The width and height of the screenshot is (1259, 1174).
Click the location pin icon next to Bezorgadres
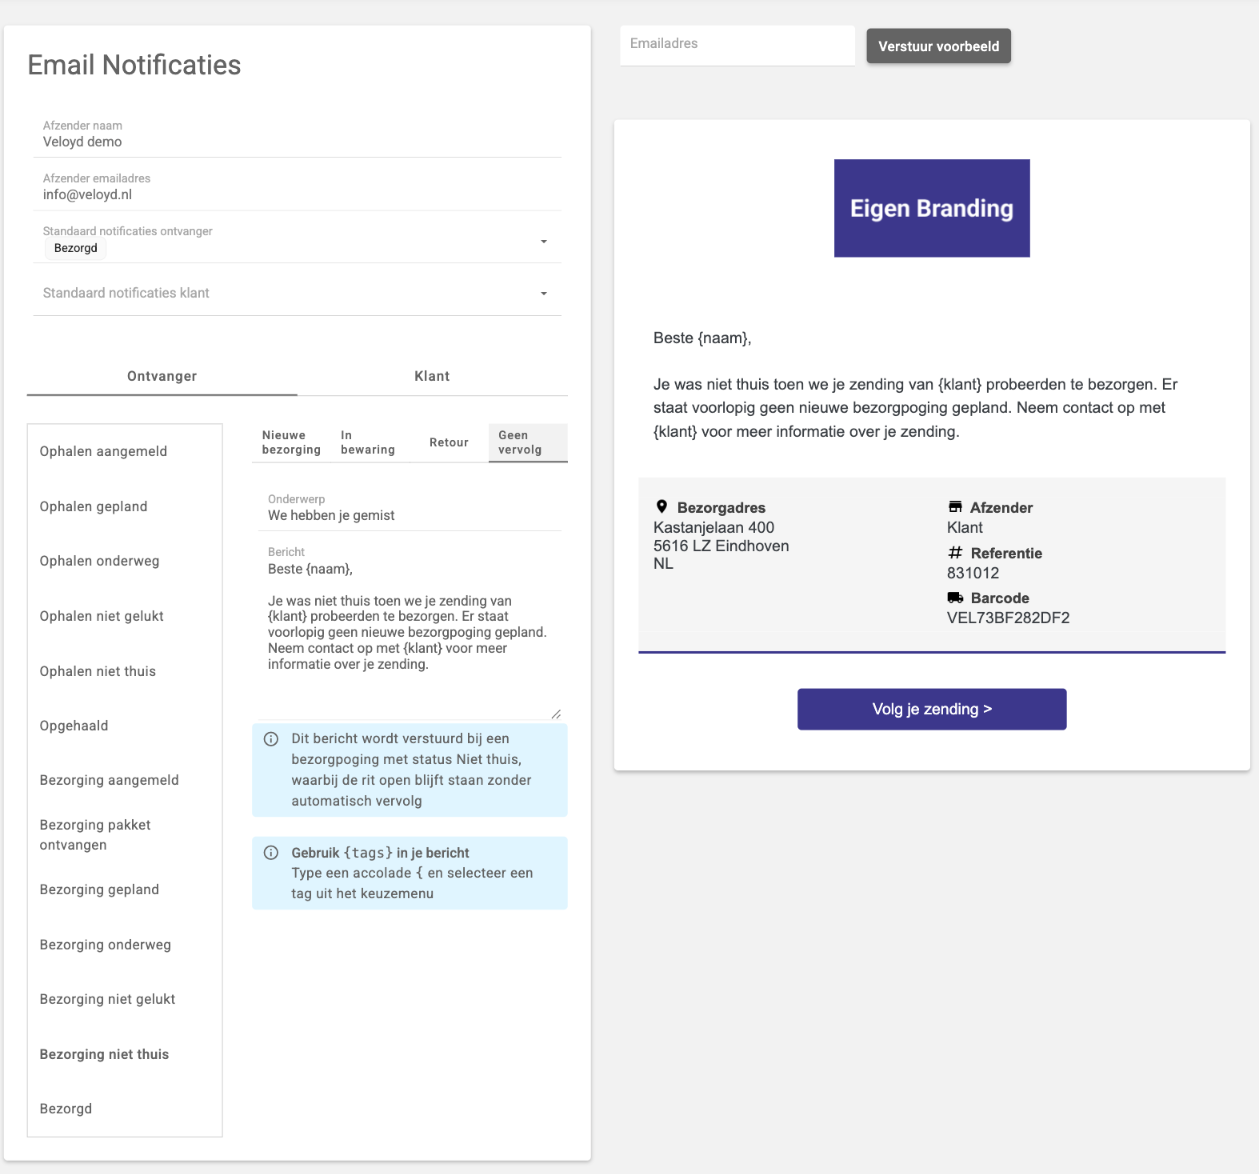[662, 507]
